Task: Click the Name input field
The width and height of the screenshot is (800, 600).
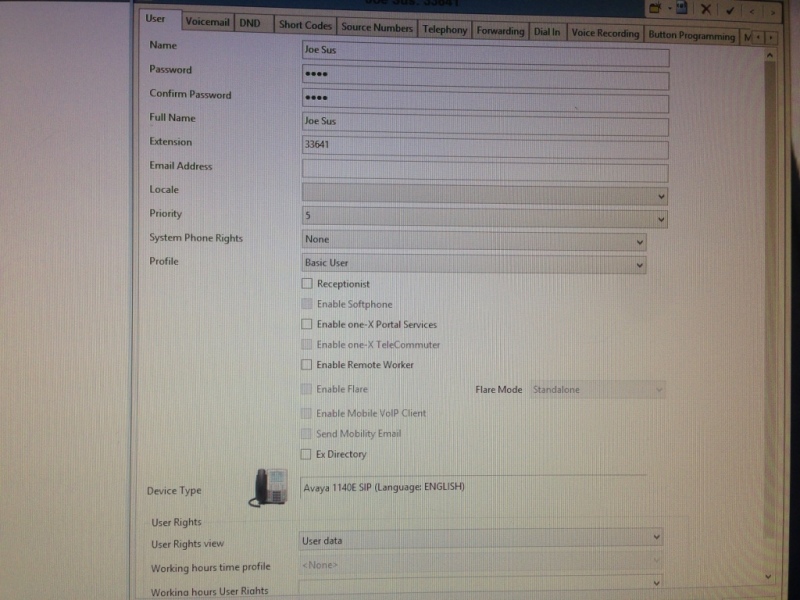Action: (485, 54)
